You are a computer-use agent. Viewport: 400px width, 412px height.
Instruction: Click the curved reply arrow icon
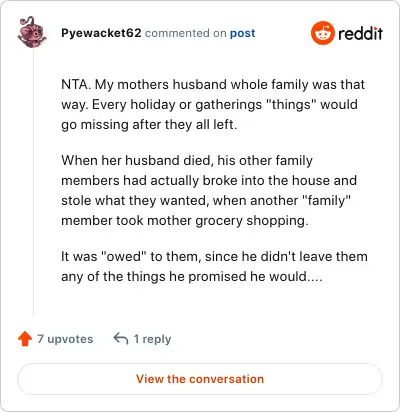point(121,339)
